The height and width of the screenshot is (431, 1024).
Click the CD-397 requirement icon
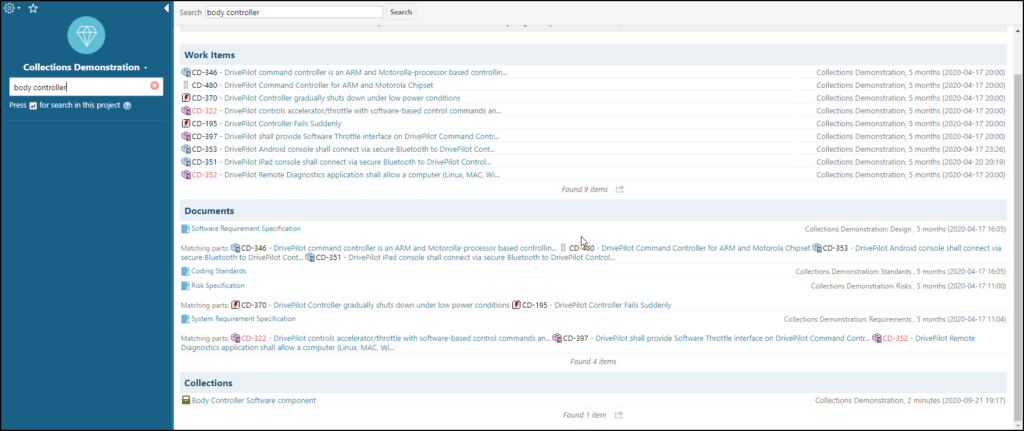(x=186, y=136)
